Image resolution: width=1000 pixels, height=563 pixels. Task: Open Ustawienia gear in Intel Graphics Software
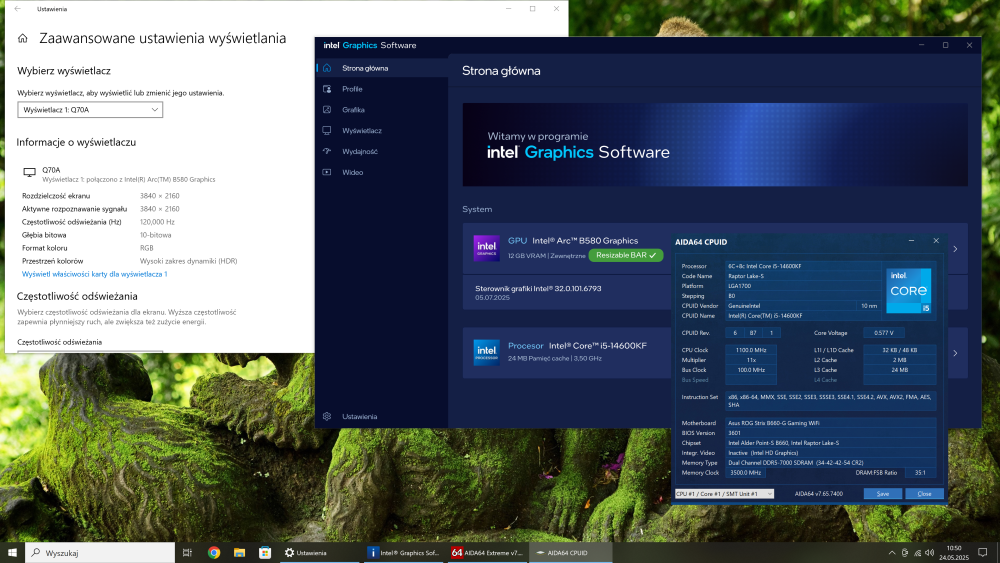(327, 416)
